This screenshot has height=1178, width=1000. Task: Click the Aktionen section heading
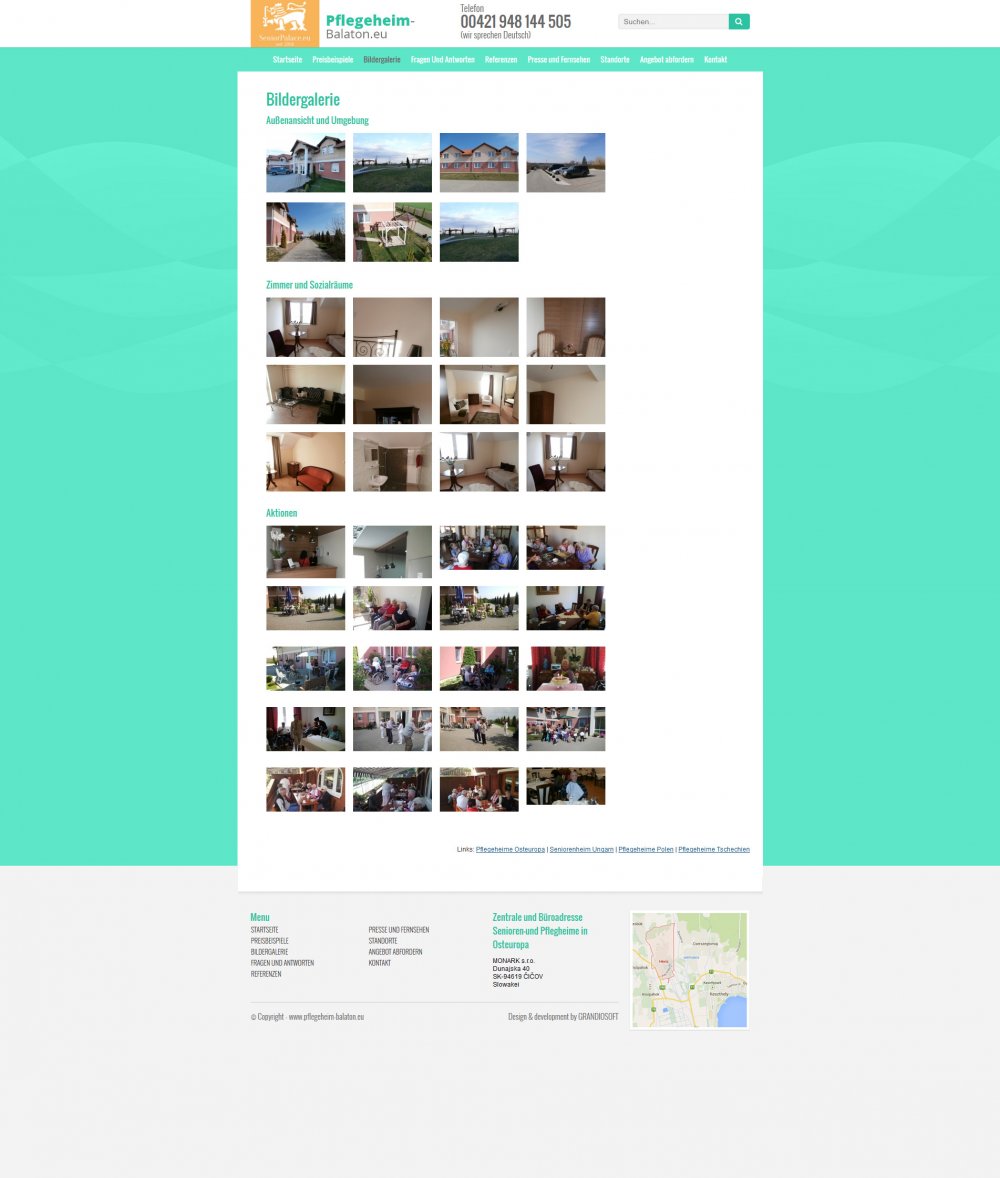[x=282, y=513]
